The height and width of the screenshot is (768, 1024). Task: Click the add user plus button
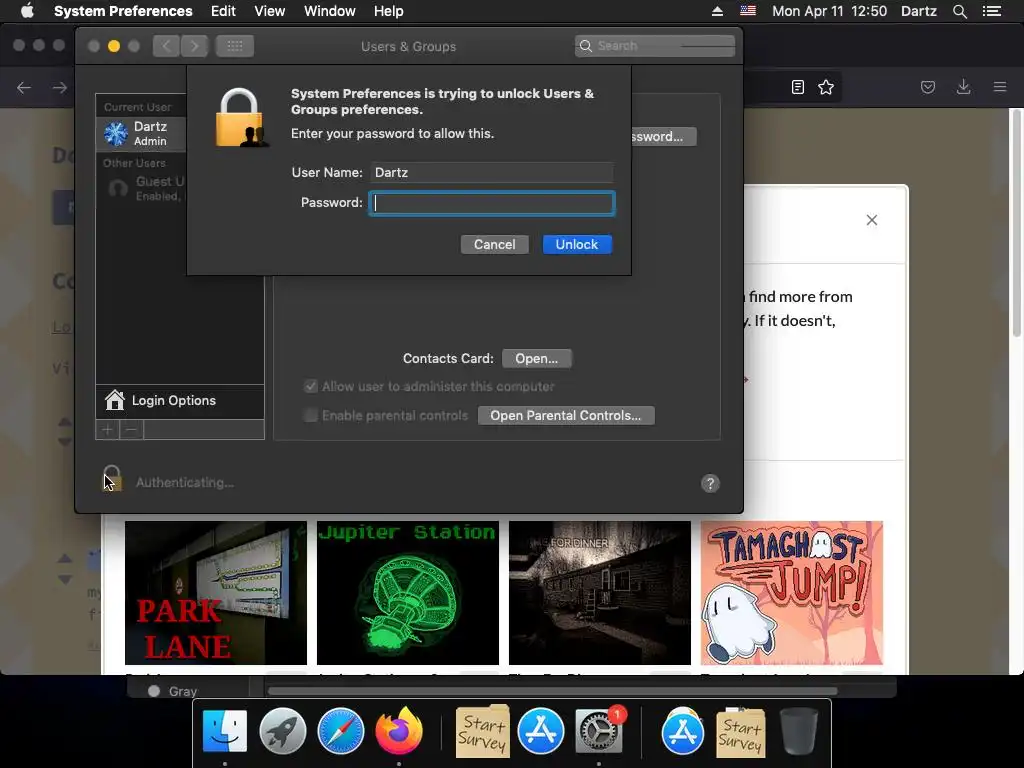(x=107, y=430)
